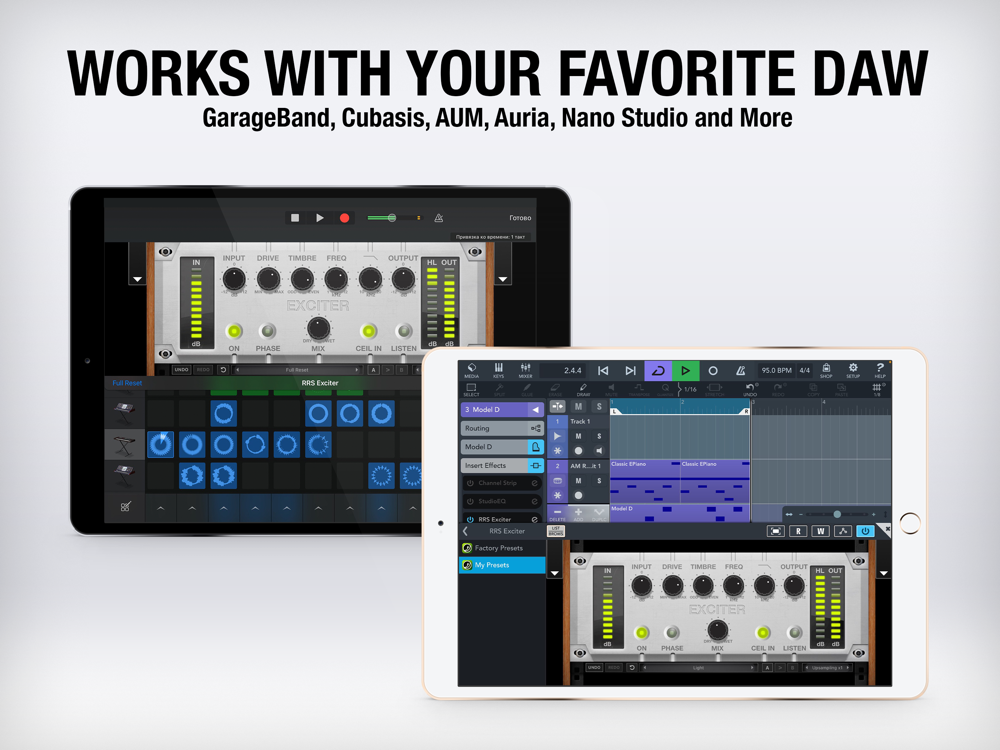Screen dimensions: 1000x750
Task: Select the Factory Presets entry
Action: click(x=502, y=548)
